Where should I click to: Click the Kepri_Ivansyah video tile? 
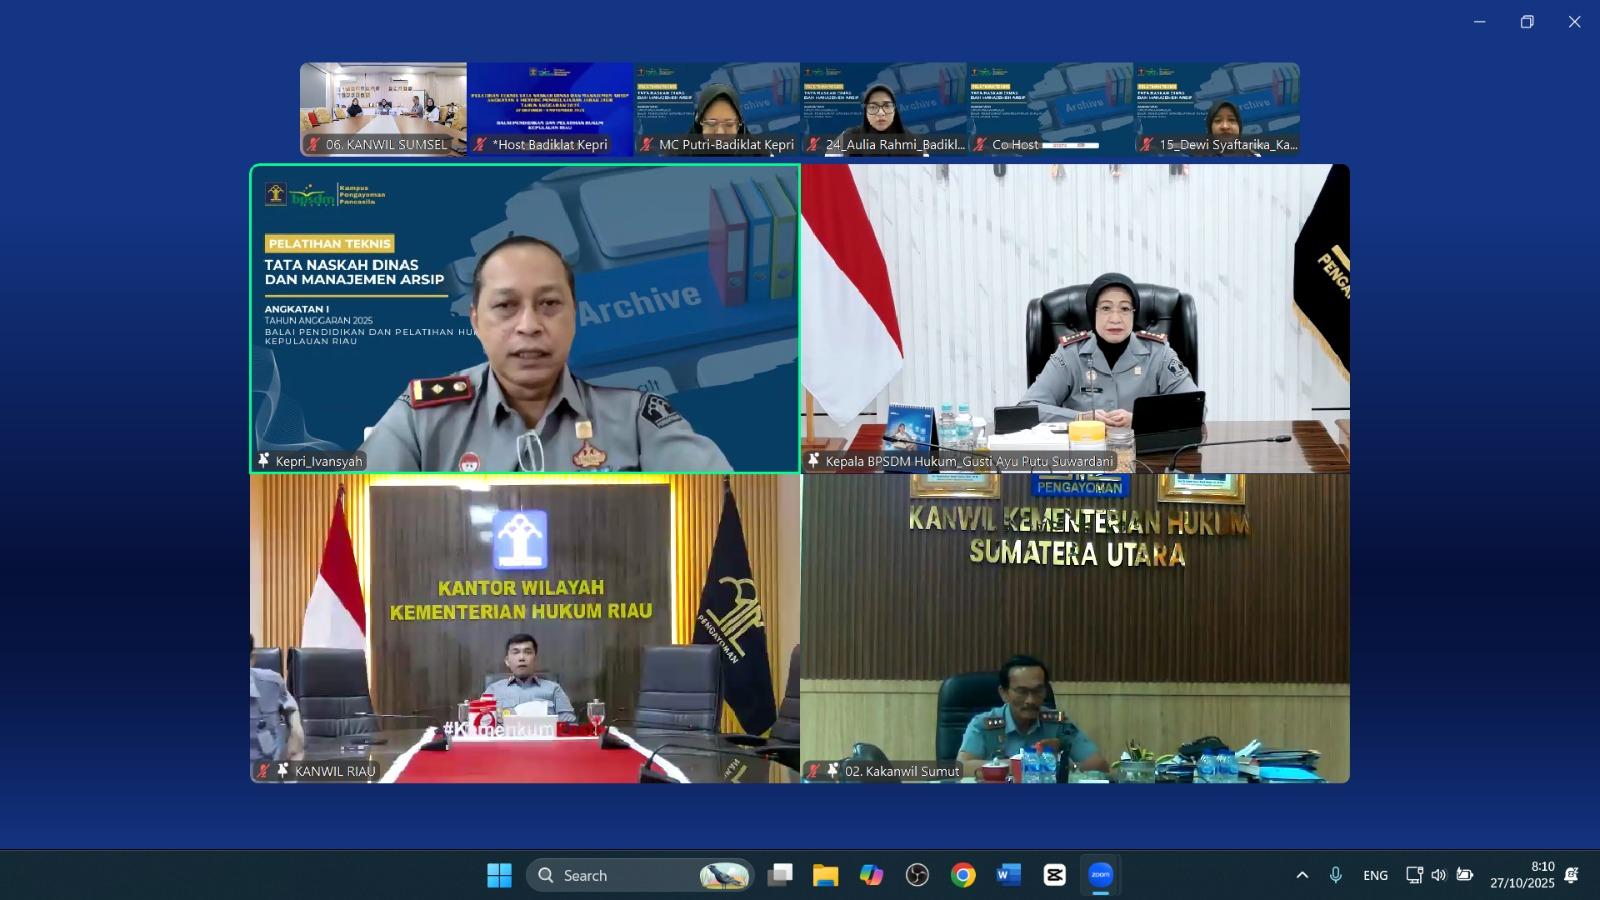(525, 318)
